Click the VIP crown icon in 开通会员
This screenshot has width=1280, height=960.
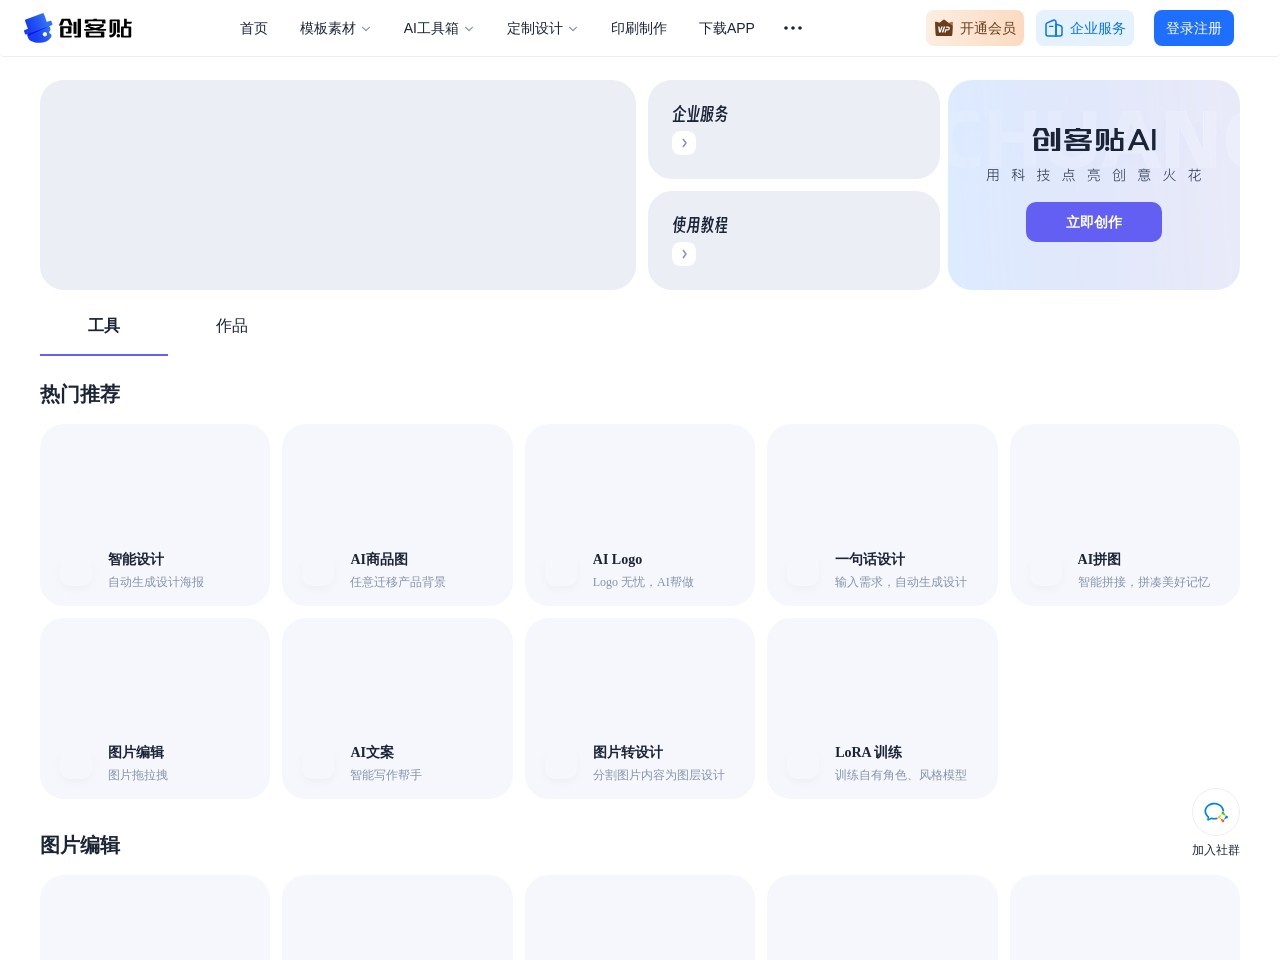click(943, 28)
